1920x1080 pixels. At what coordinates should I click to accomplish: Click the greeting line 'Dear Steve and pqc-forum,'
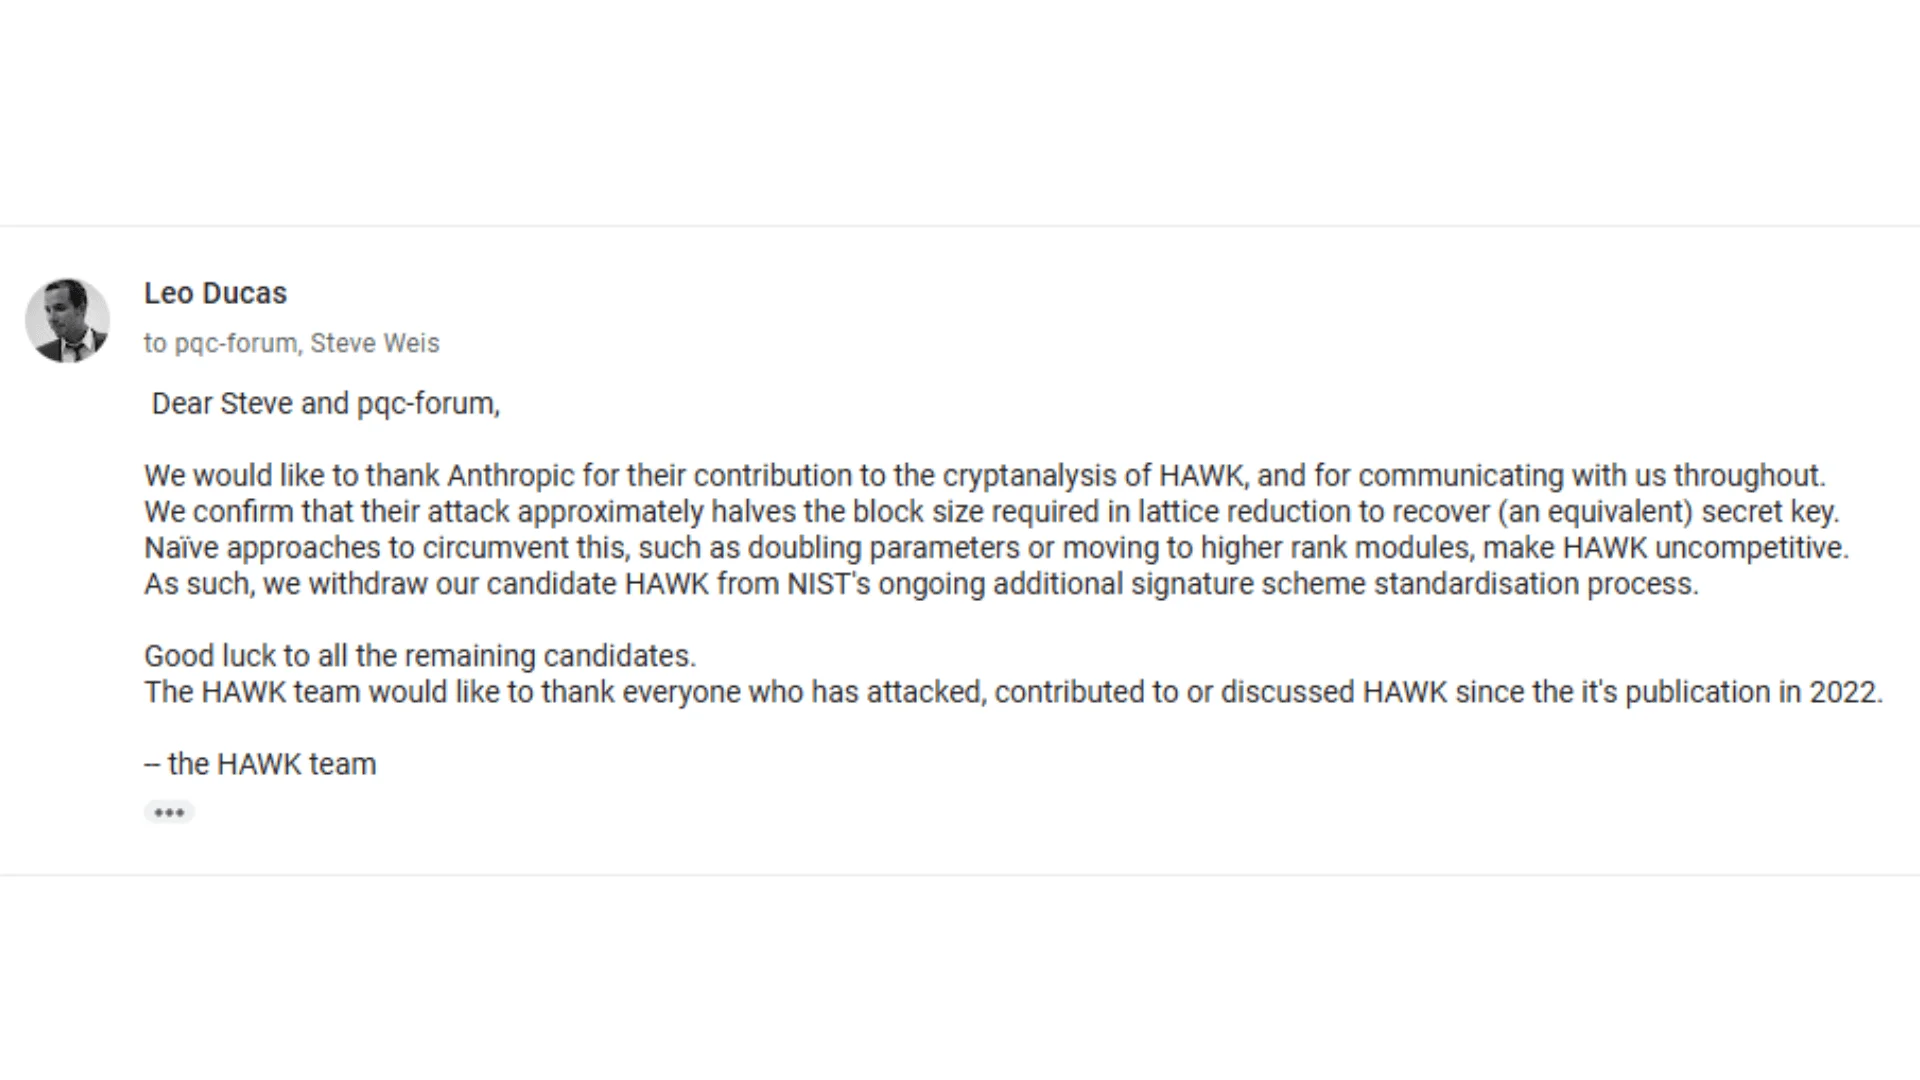coord(326,403)
